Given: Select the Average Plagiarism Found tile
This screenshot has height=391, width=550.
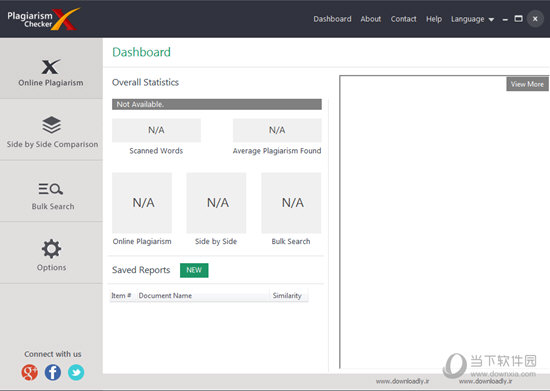Looking at the screenshot, I should click(x=277, y=130).
